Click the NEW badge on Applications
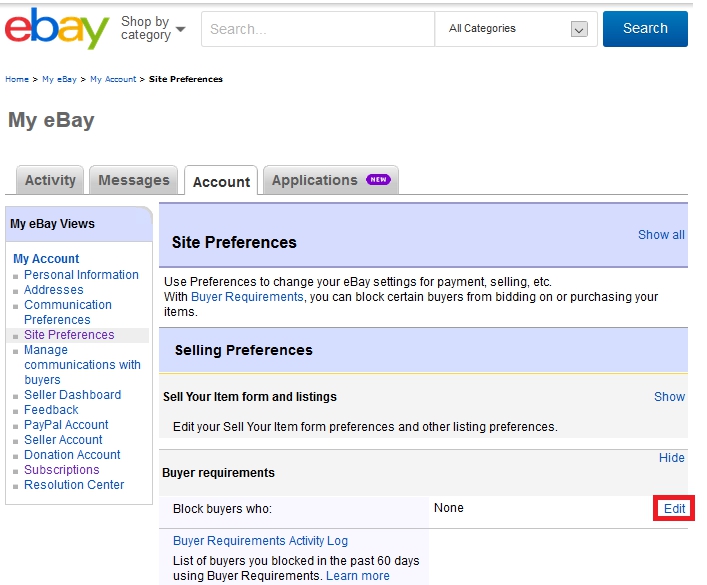707x585 pixels. click(378, 180)
